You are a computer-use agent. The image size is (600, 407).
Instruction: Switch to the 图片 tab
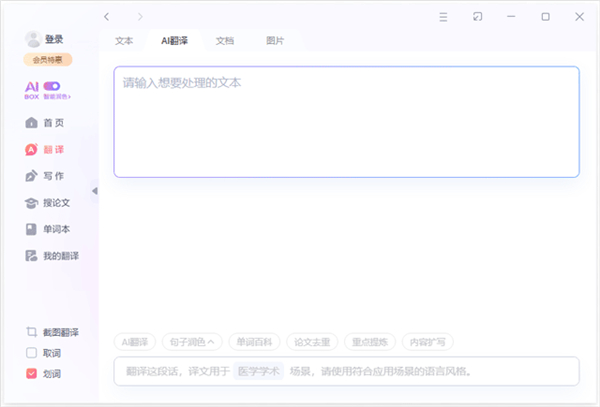[x=275, y=41]
